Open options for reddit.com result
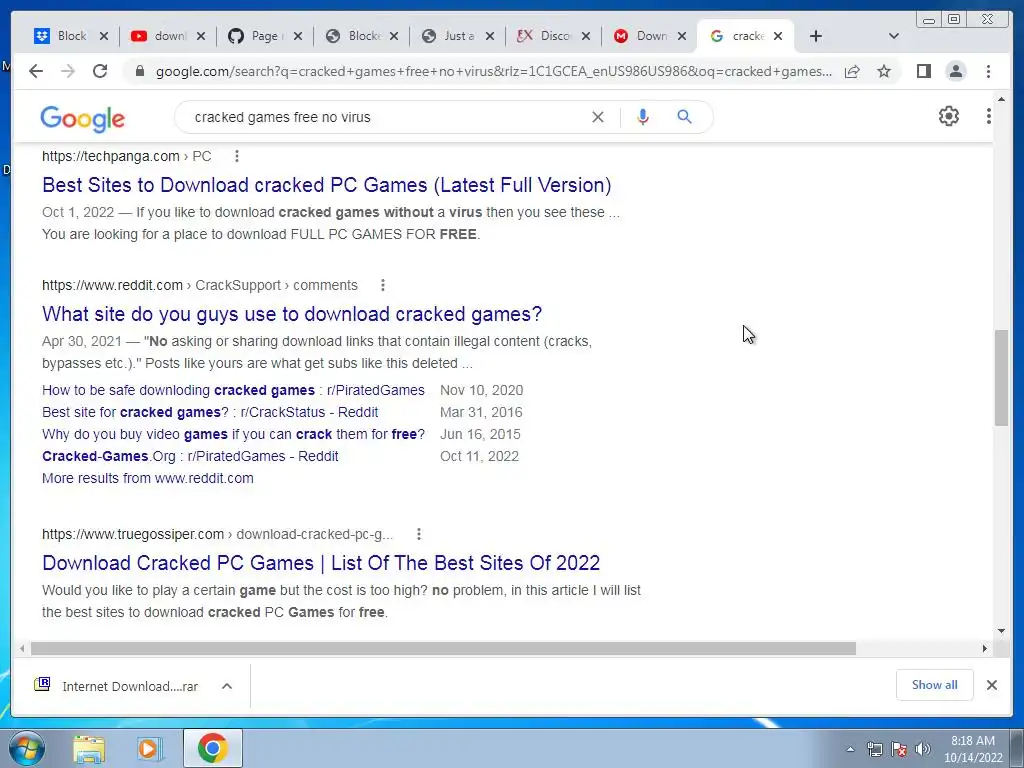The height and width of the screenshot is (768, 1024). [x=383, y=285]
